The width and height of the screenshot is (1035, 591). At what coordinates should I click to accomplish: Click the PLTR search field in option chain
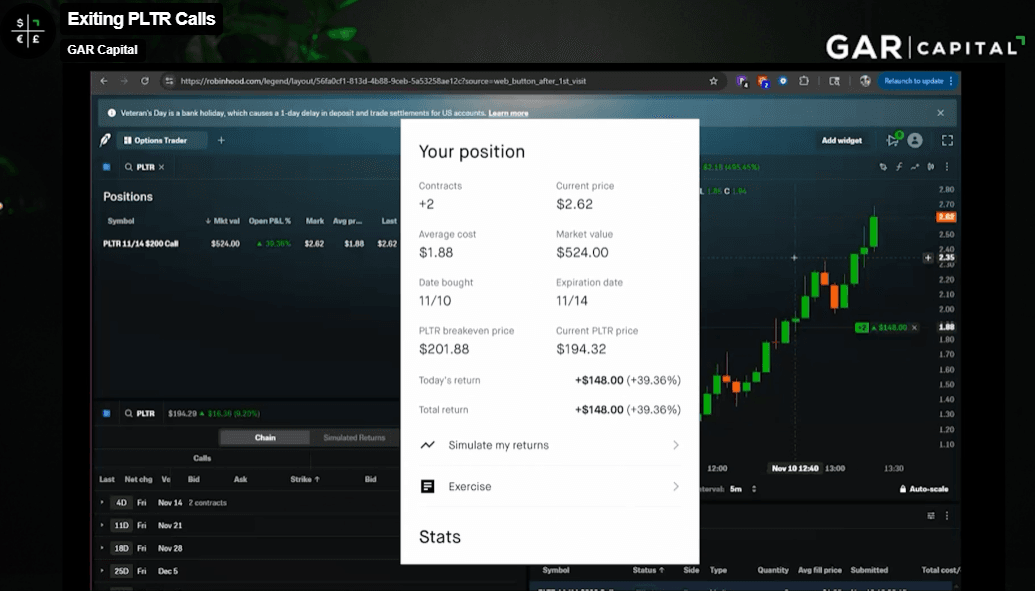tap(140, 413)
